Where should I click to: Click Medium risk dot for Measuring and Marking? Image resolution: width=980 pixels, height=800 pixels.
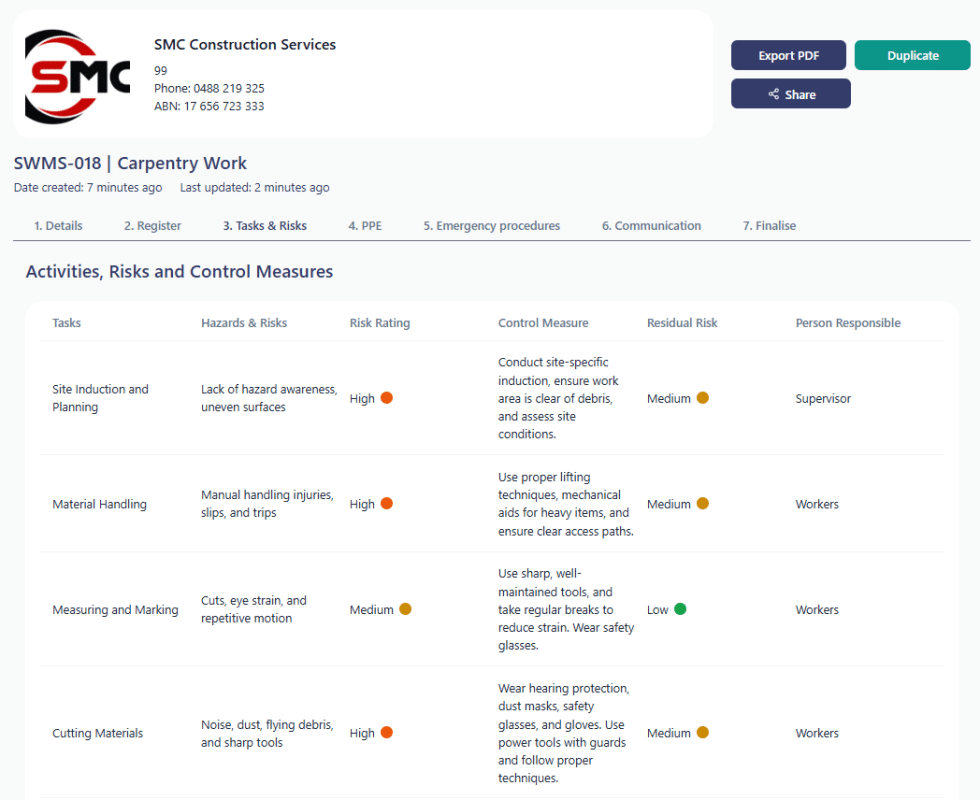tap(406, 609)
